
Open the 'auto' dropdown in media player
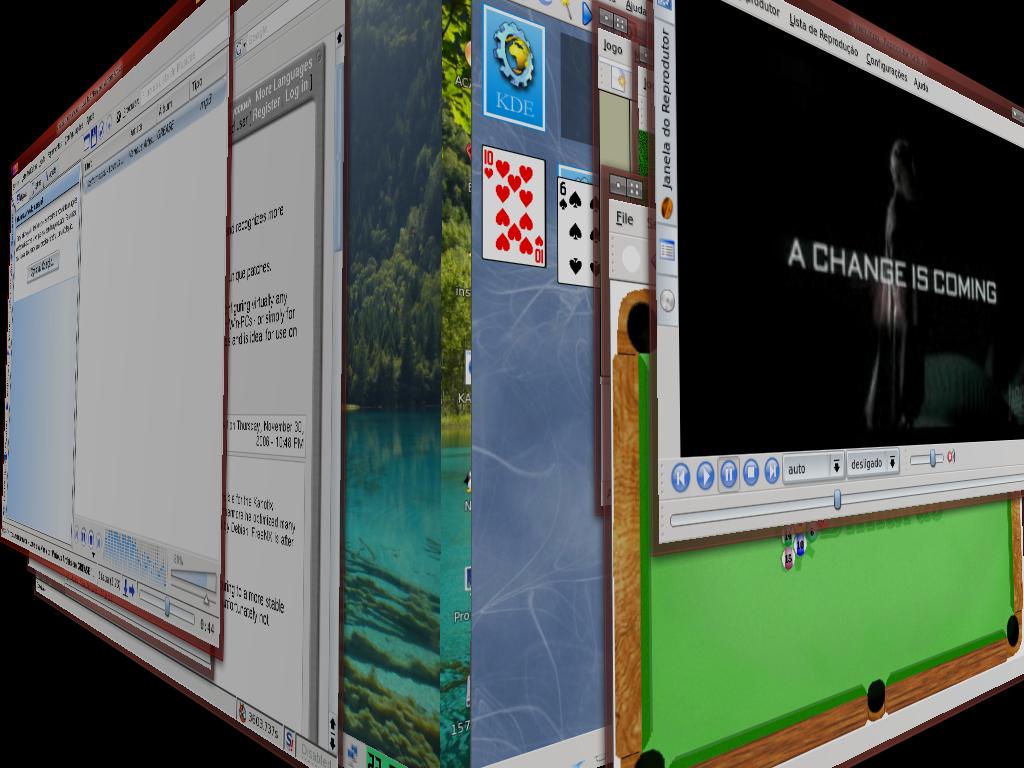[x=814, y=467]
